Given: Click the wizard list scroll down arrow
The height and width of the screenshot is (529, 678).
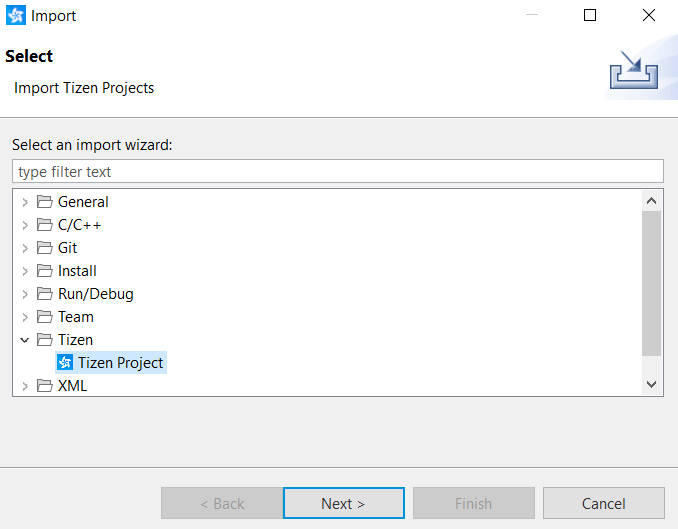Looking at the screenshot, I should (651, 384).
